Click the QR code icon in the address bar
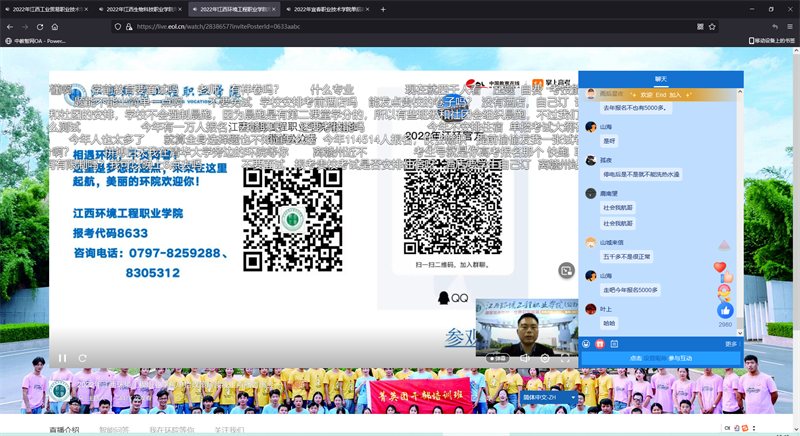800x436 pixels. point(701,27)
